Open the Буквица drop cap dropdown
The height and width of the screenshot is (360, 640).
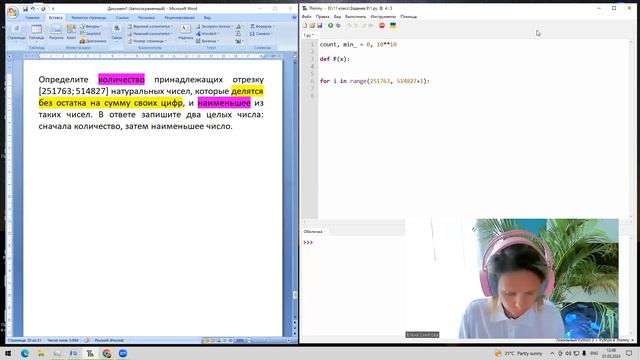(208, 41)
